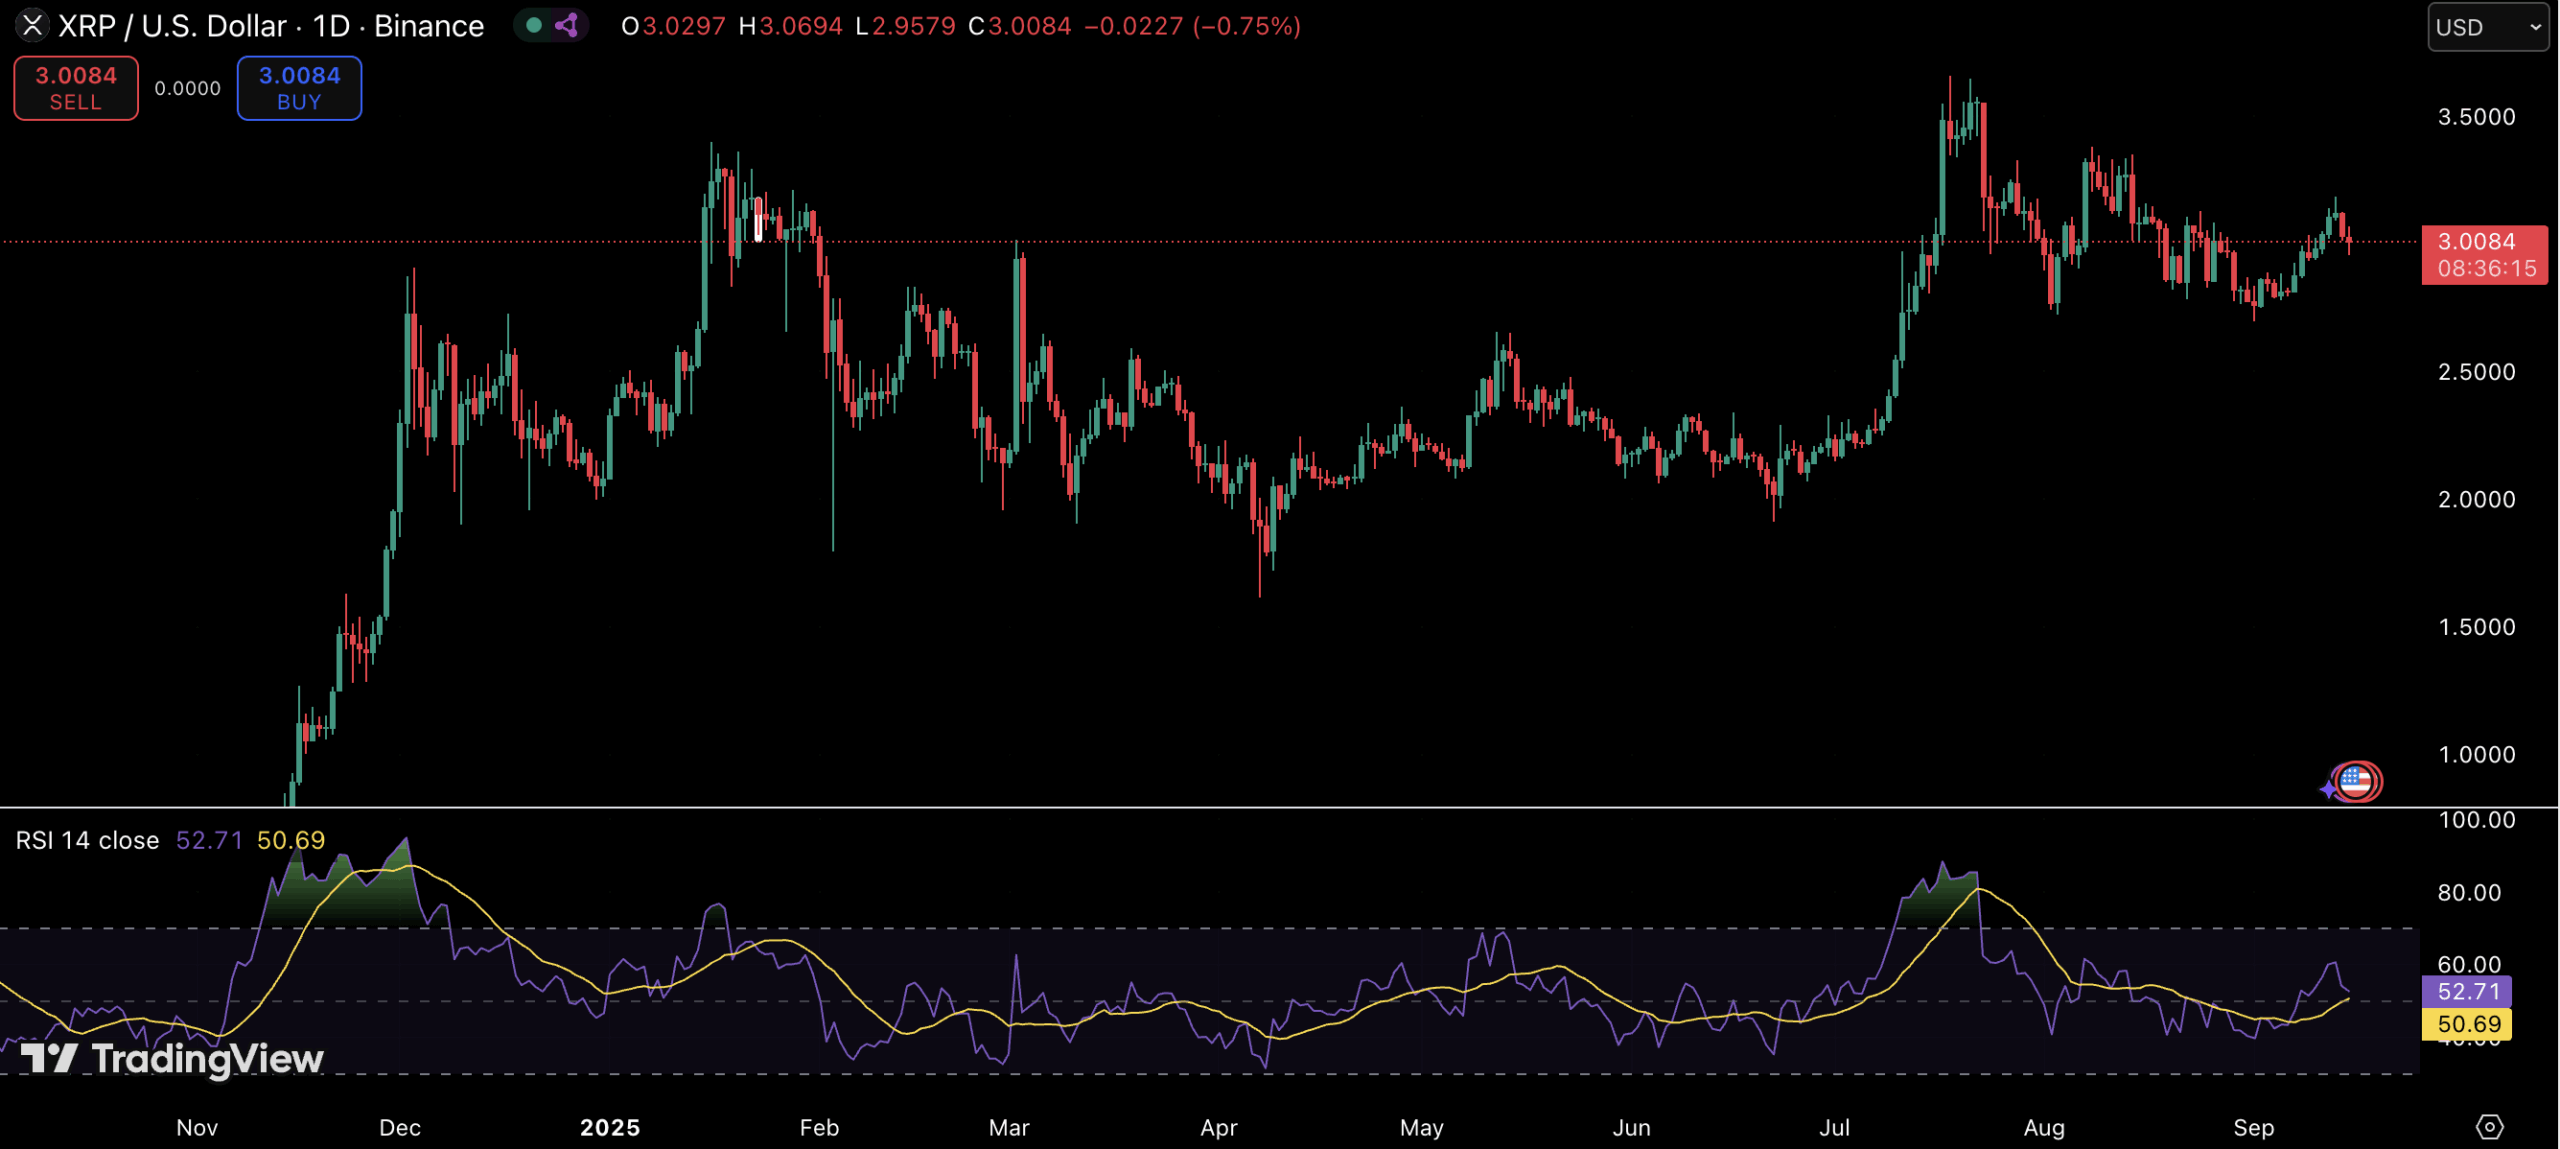Viewport: 2560px width, 1149px height.
Task: Click the purple data-connection node icon
Action: coord(567,25)
